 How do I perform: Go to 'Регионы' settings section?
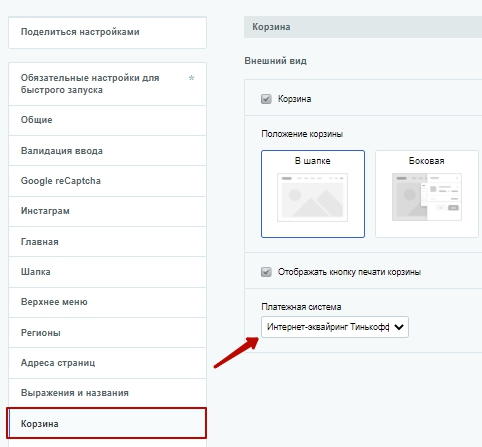tap(107, 333)
